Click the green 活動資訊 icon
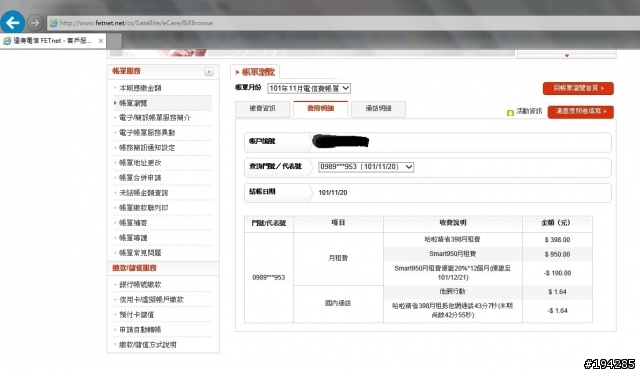This screenshot has width=640, height=372. (510, 112)
